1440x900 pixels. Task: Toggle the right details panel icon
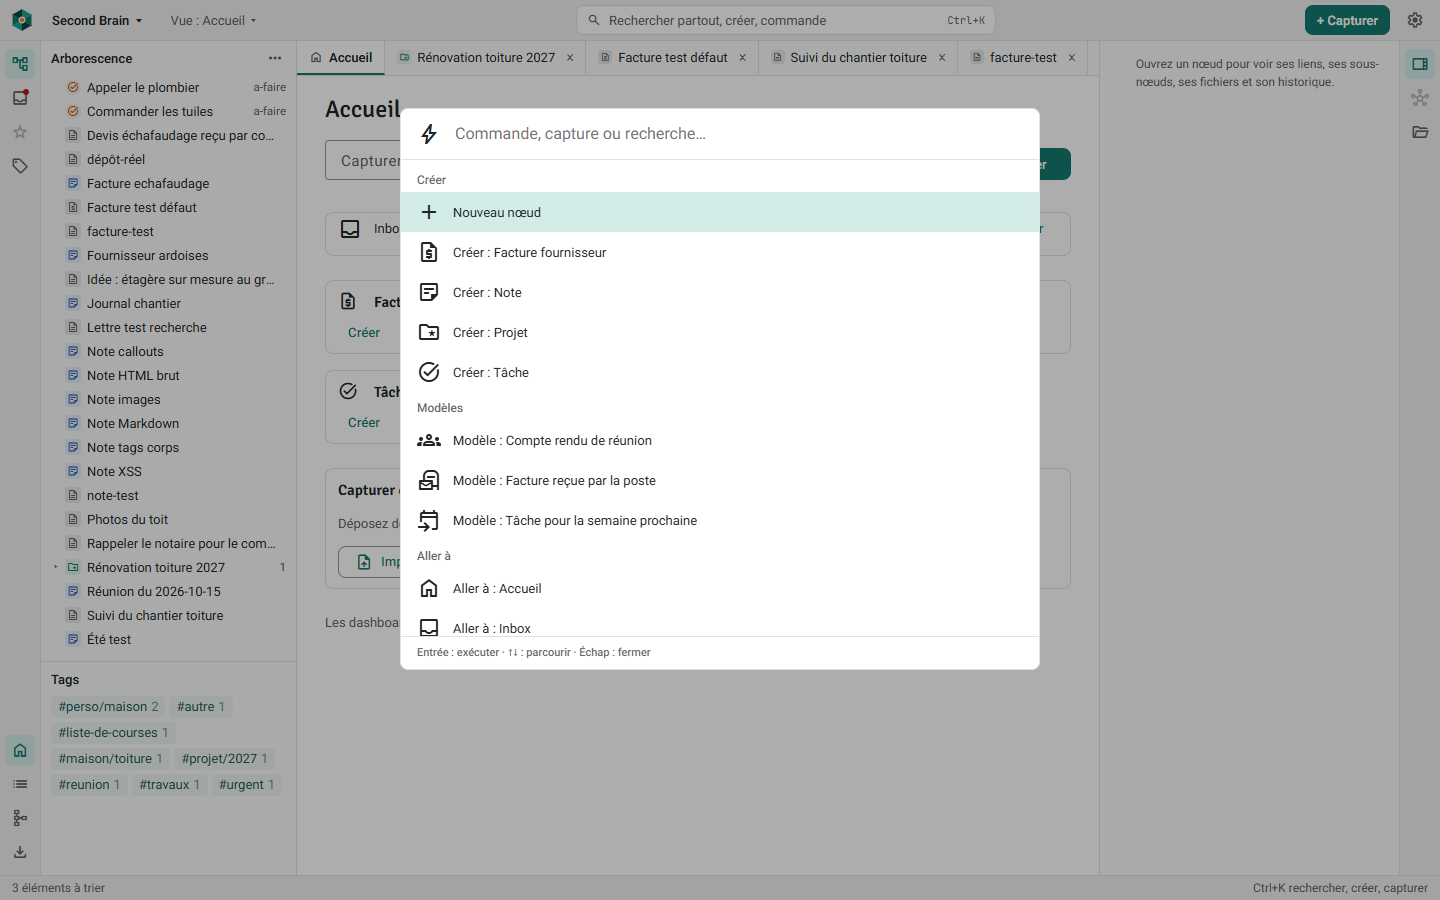[1420, 64]
